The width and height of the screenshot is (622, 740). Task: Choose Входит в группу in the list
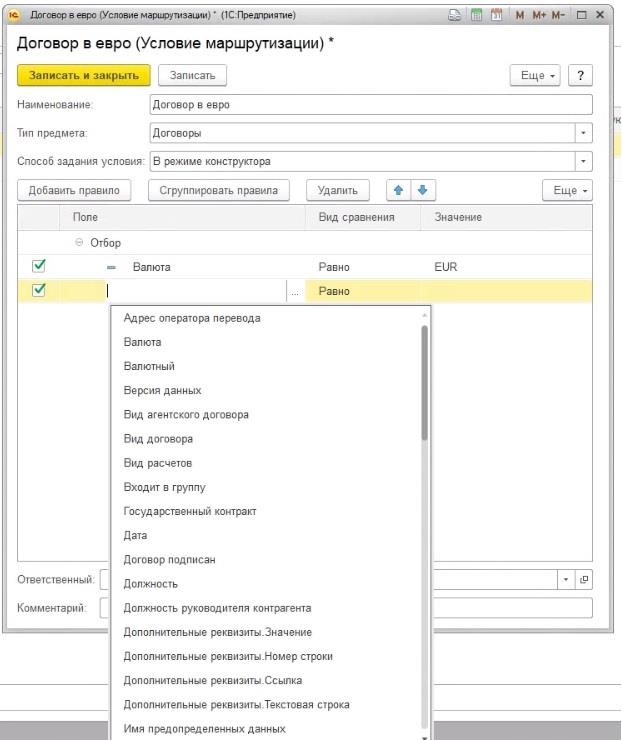point(164,487)
